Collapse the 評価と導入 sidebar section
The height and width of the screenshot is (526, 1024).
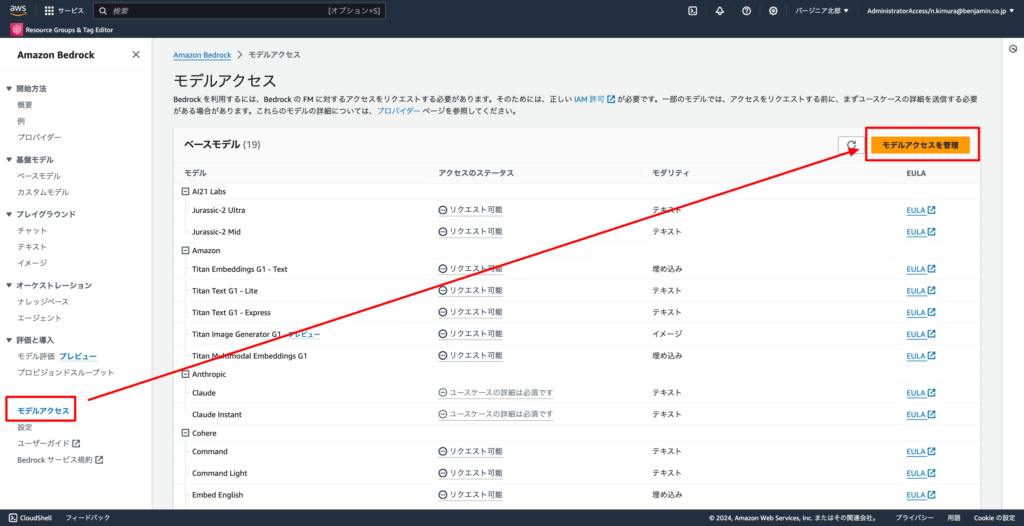tap(9, 340)
